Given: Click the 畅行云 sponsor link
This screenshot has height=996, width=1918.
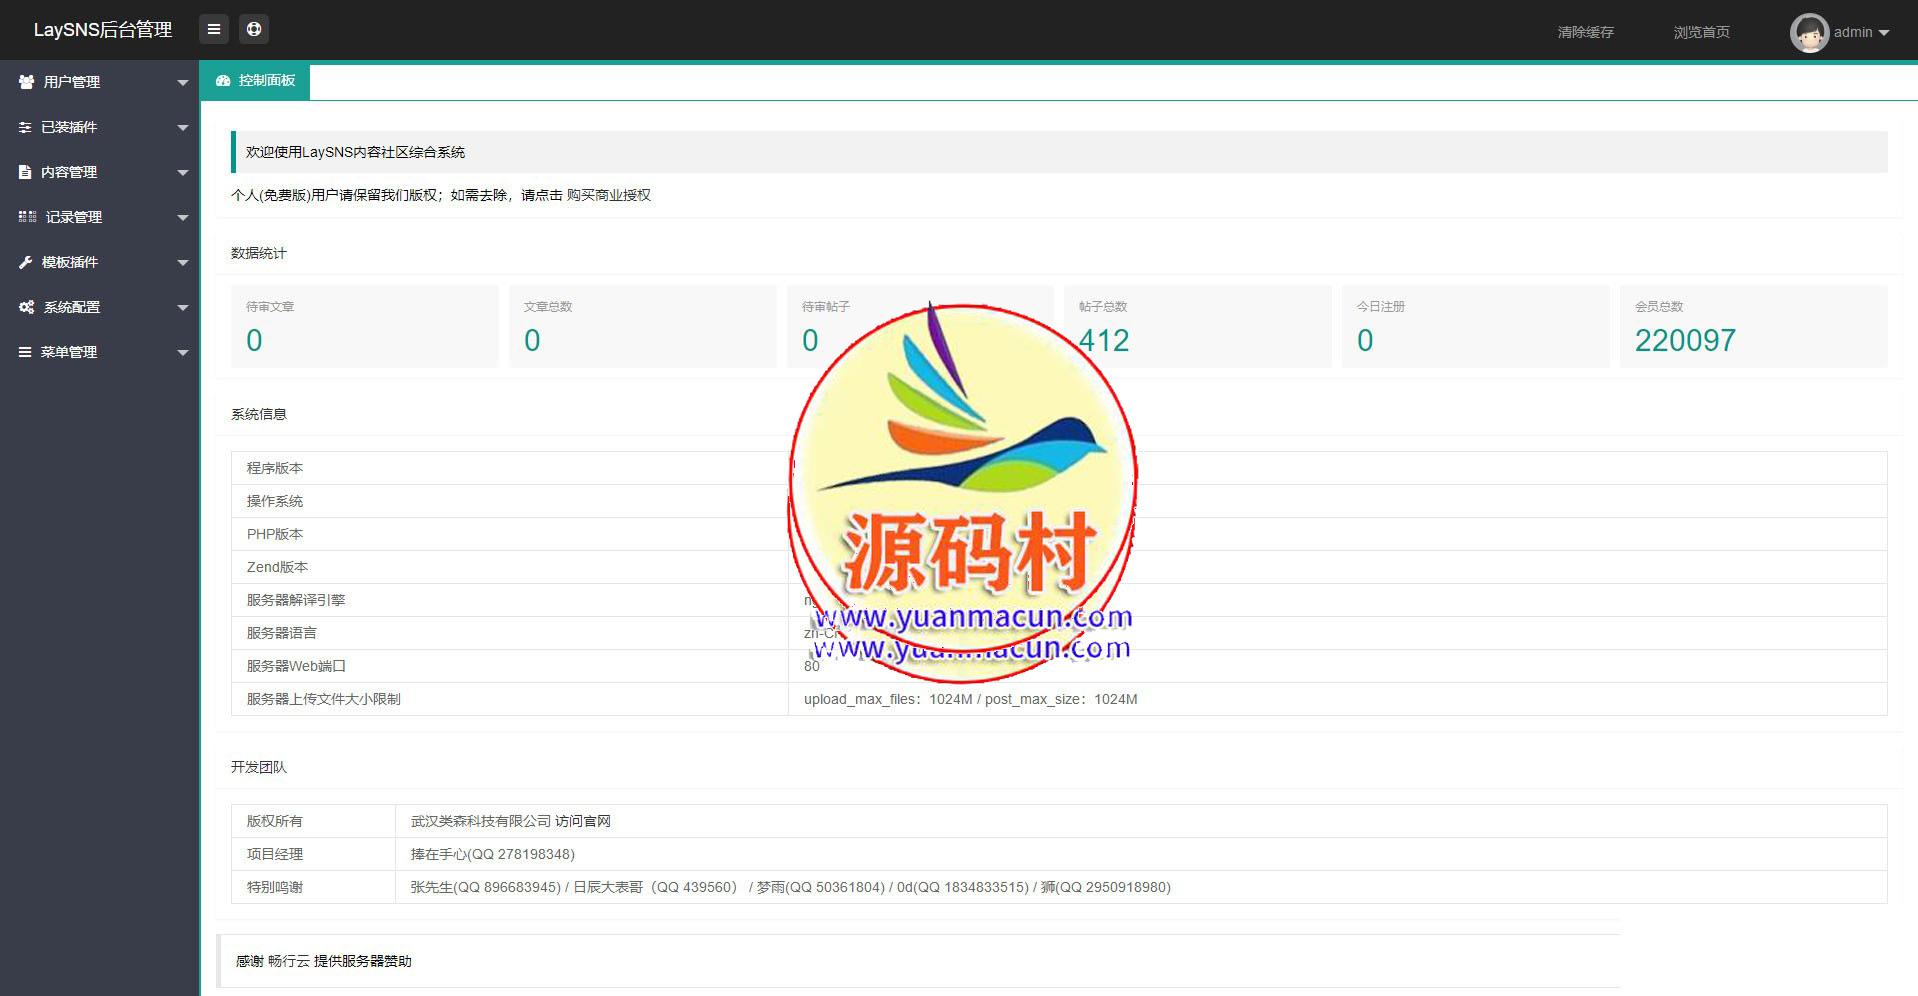Looking at the screenshot, I should [289, 961].
